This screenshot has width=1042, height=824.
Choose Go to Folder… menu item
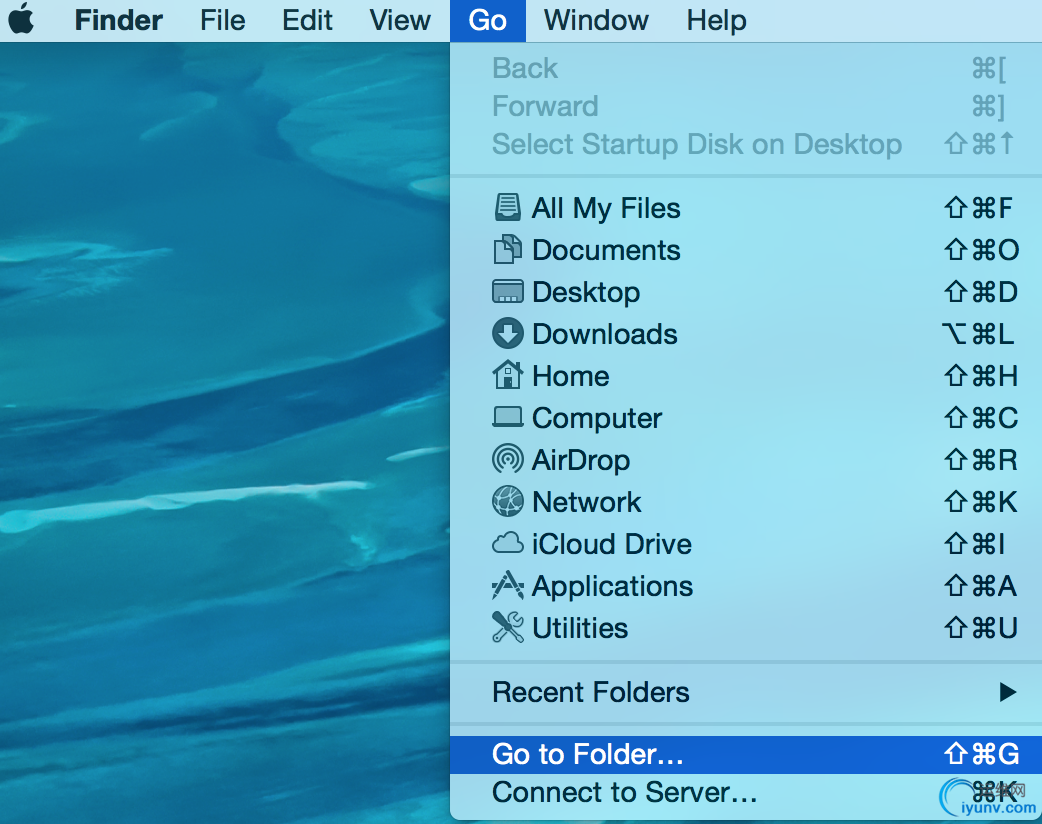click(746, 754)
